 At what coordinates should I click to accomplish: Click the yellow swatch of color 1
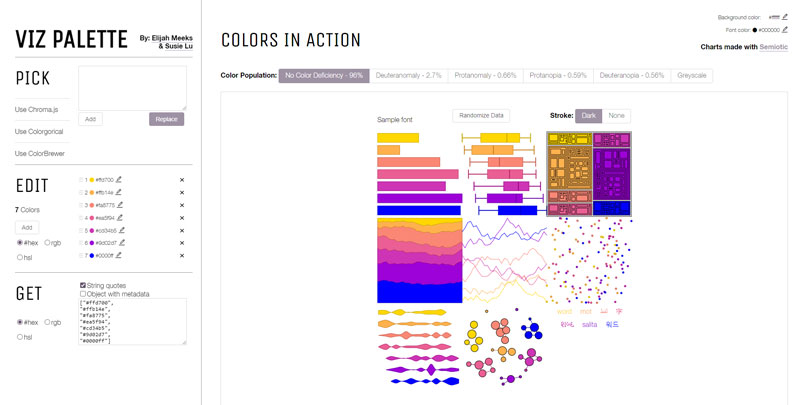pos(92,180)
